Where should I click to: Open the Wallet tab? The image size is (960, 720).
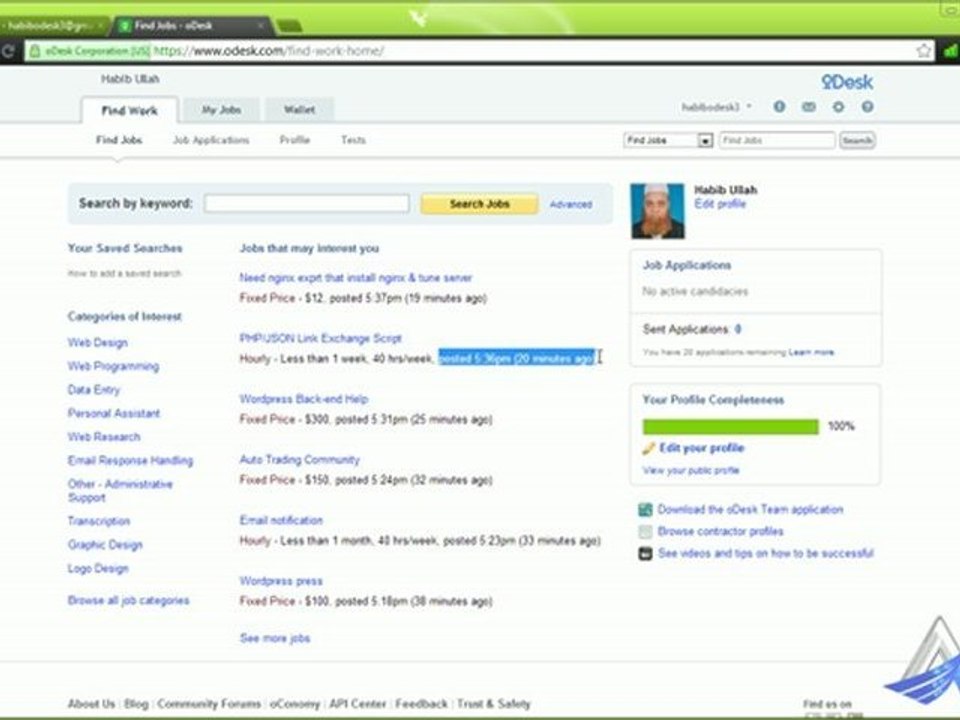point(299,110)
